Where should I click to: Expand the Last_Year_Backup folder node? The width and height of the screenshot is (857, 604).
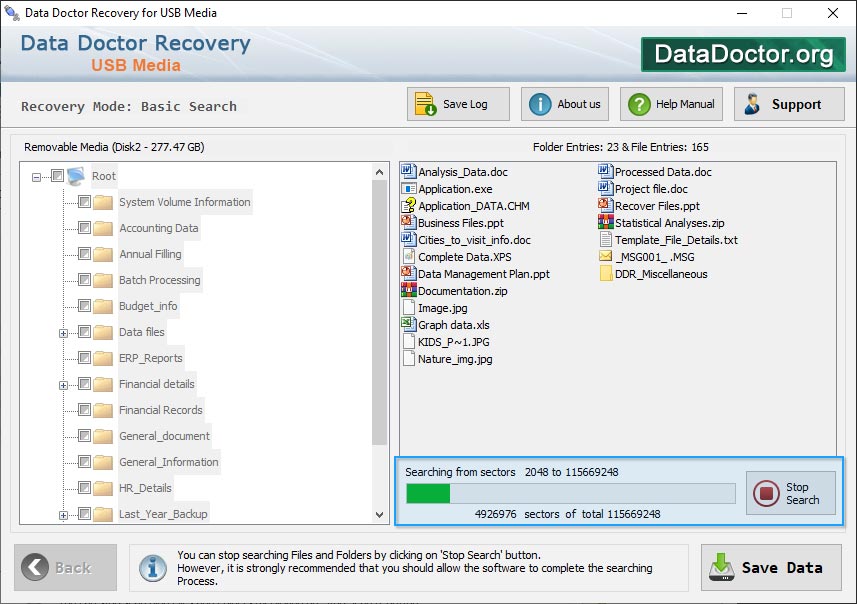(x=63, y=515)
